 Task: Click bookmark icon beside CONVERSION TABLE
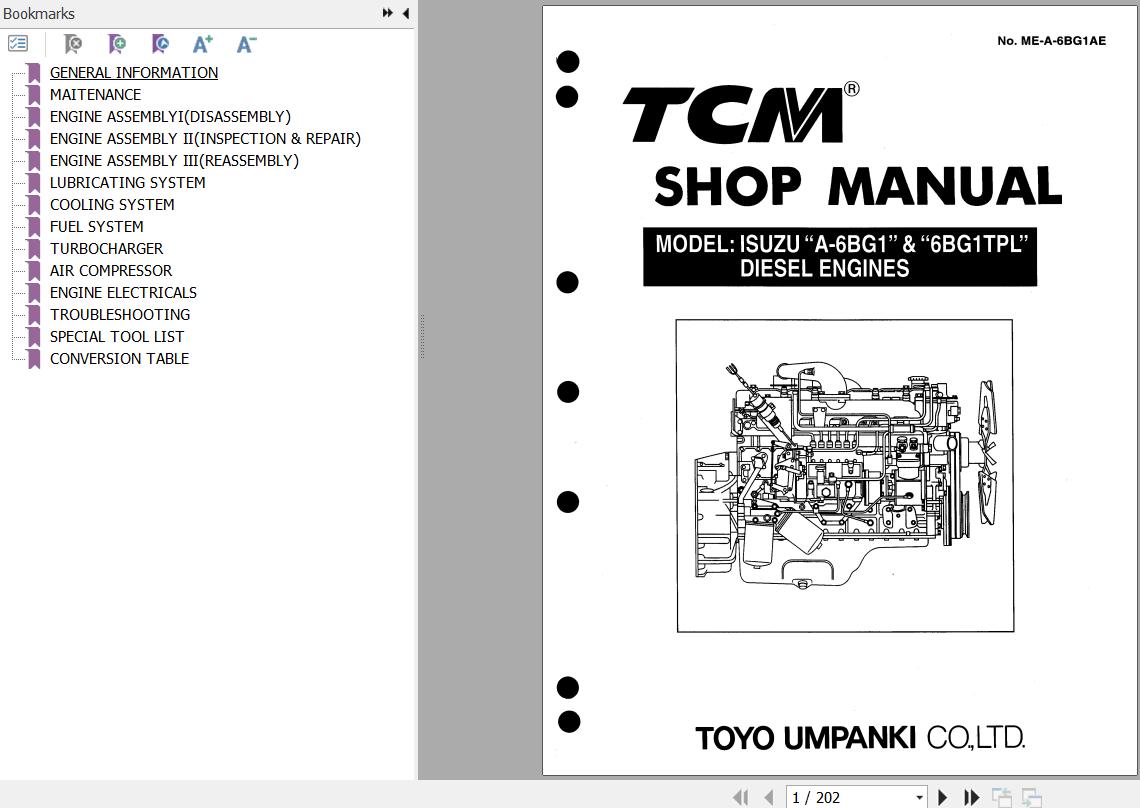(33, 359)
